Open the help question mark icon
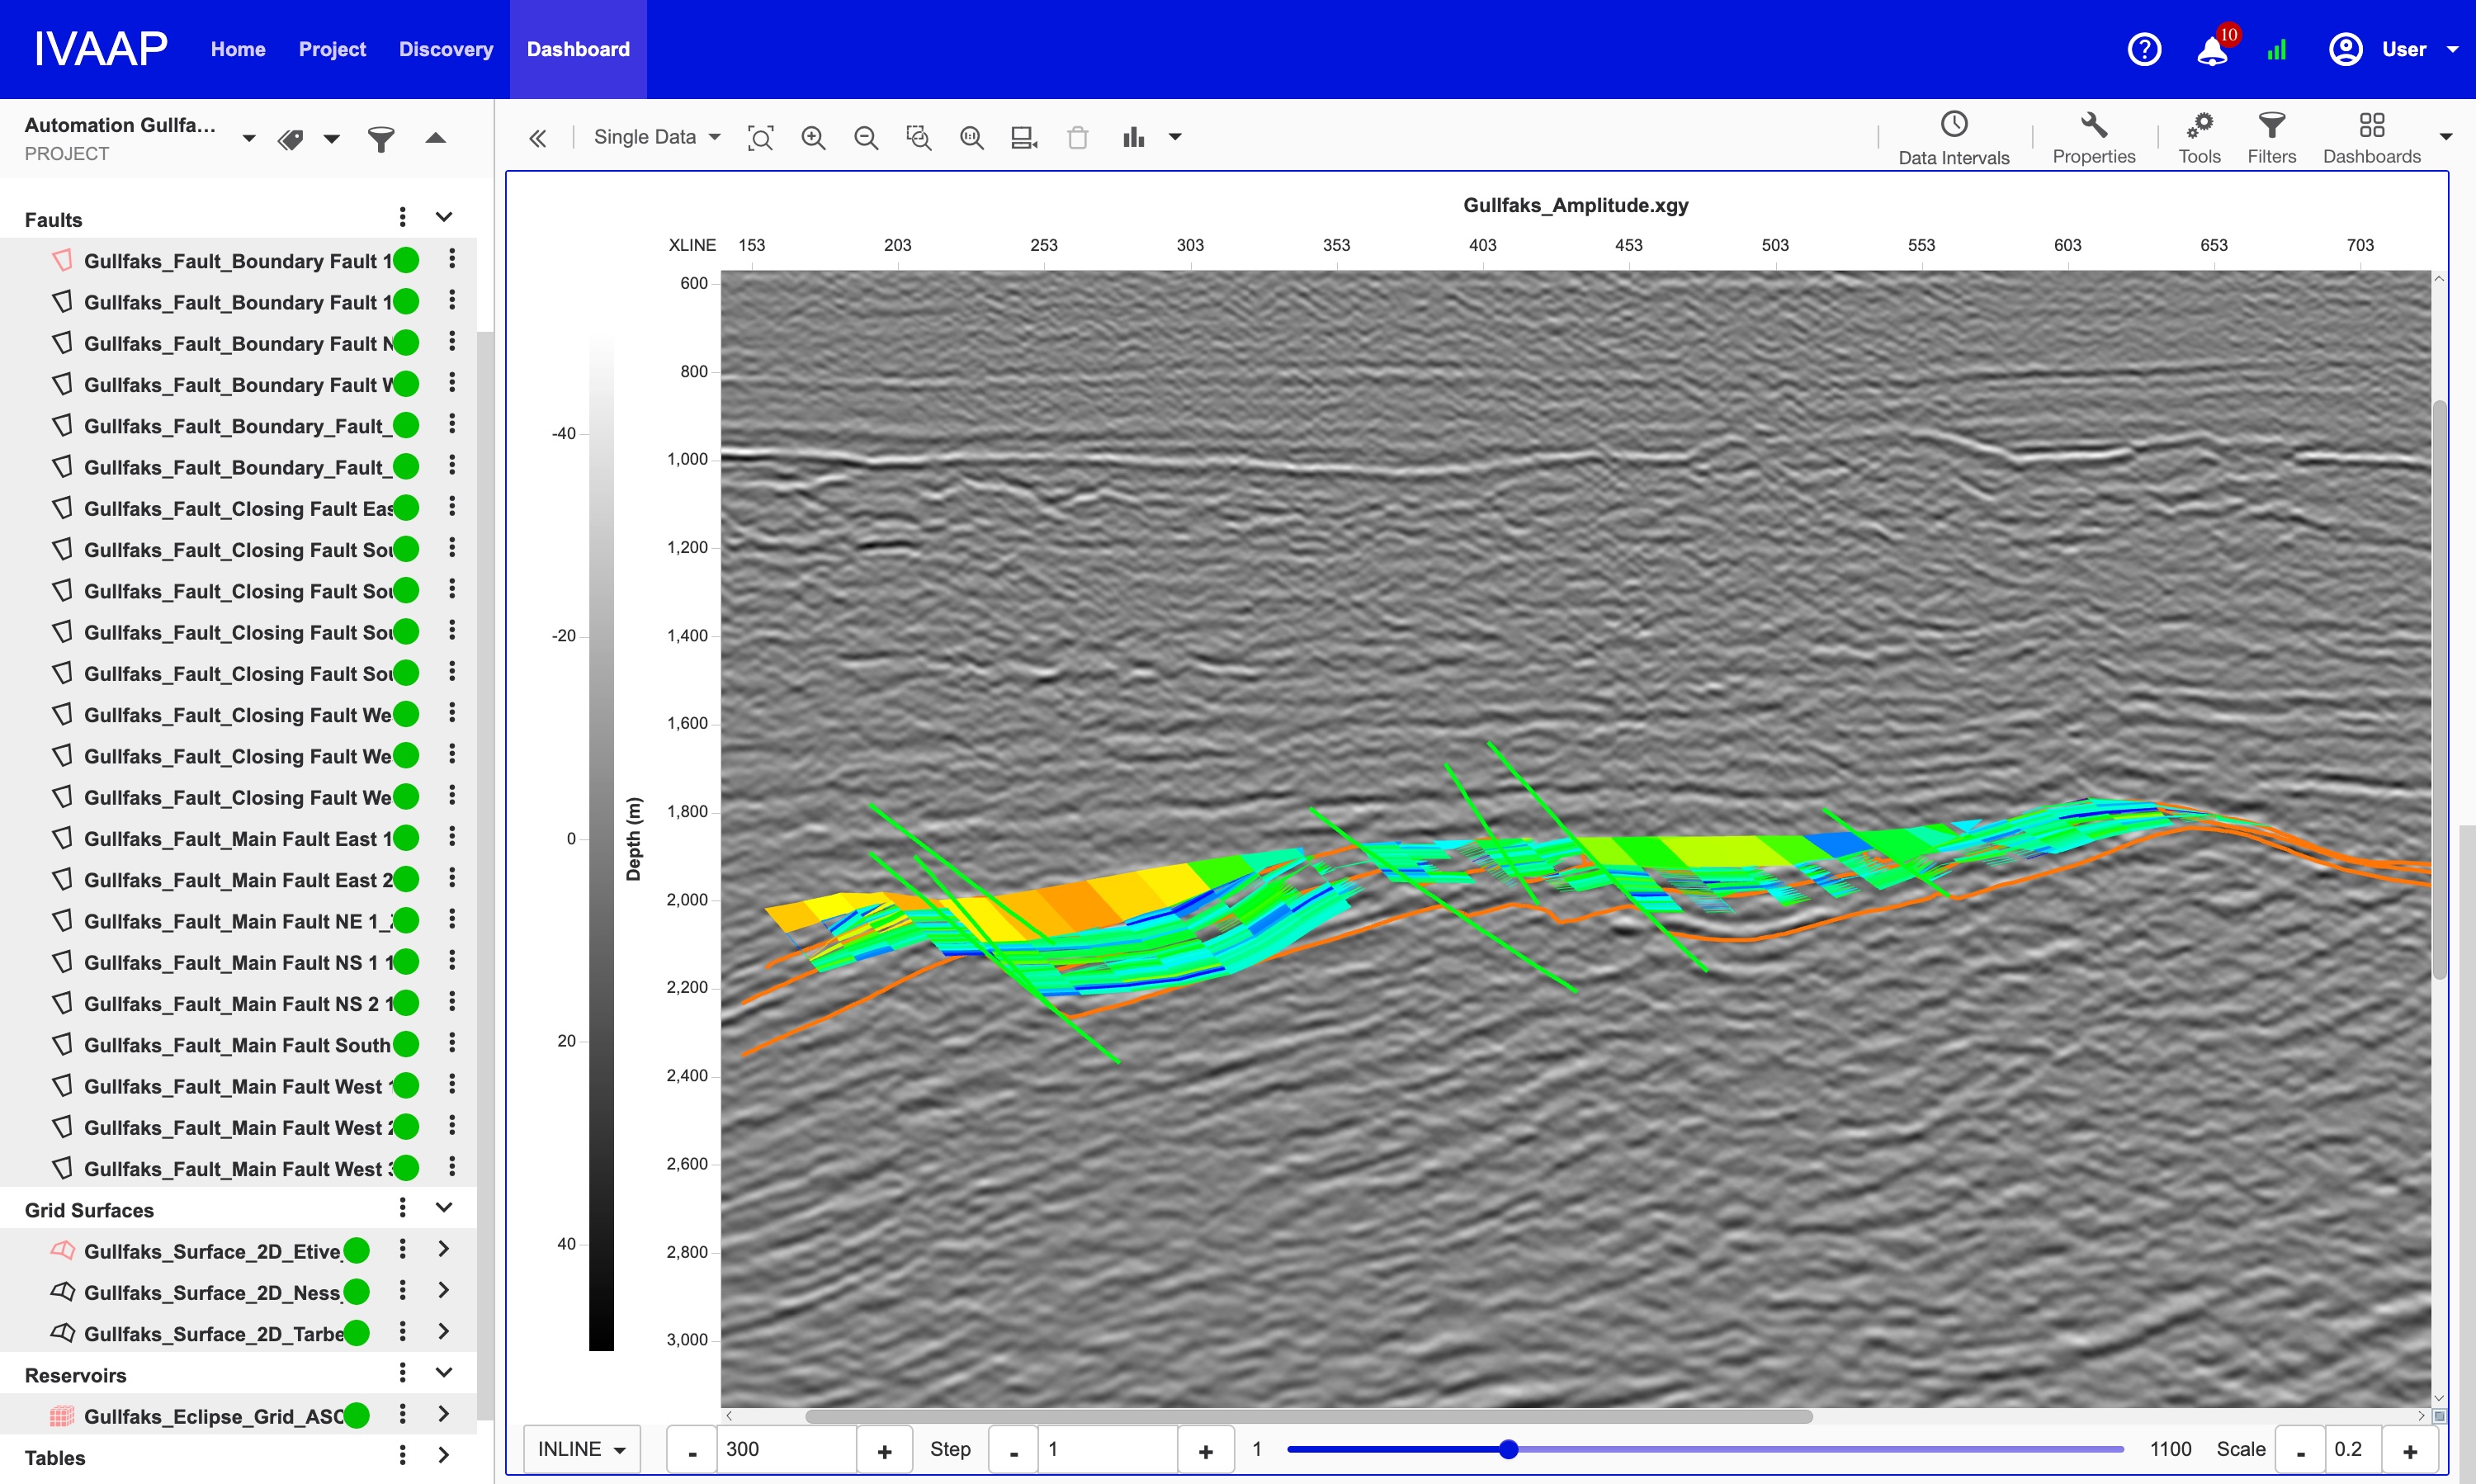 click(x=2144, y=49)
